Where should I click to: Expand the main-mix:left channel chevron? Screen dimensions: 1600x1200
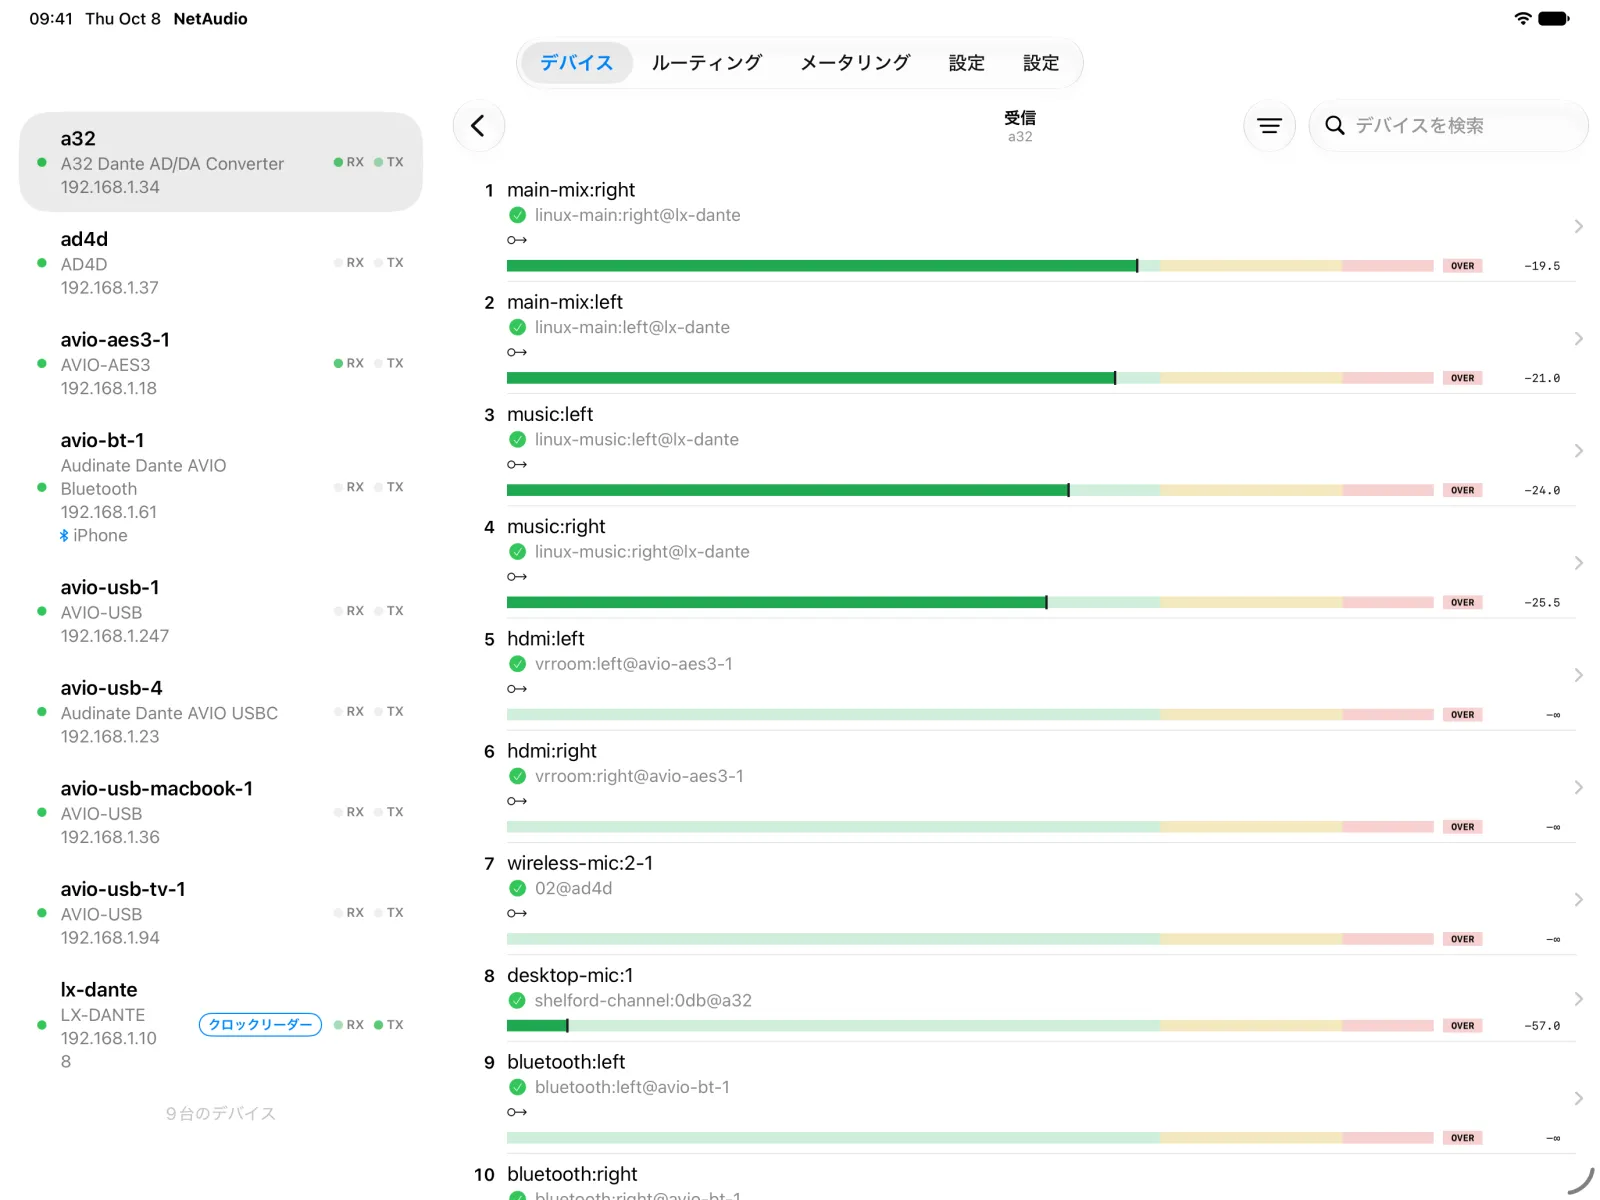coord(1578,339)
